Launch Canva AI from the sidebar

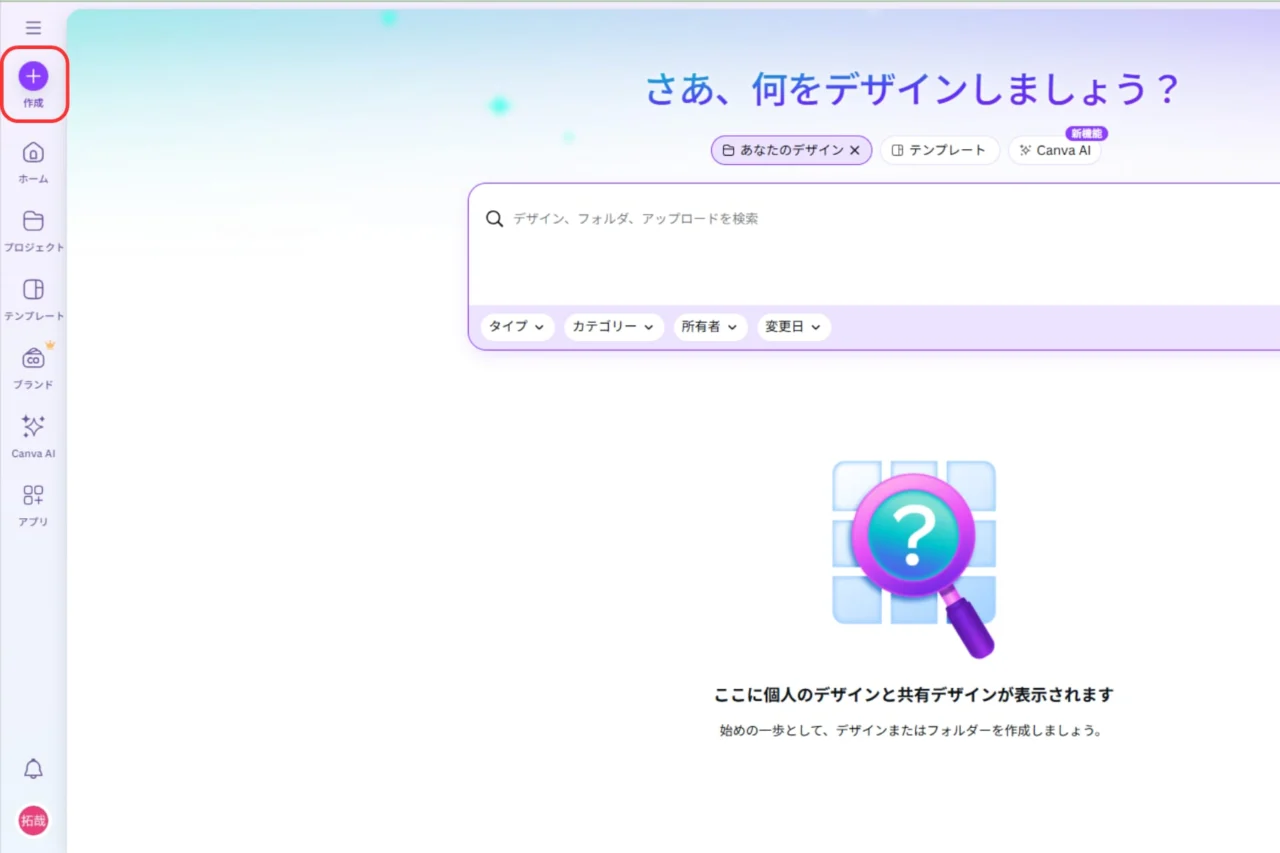(x=33, y=427)
